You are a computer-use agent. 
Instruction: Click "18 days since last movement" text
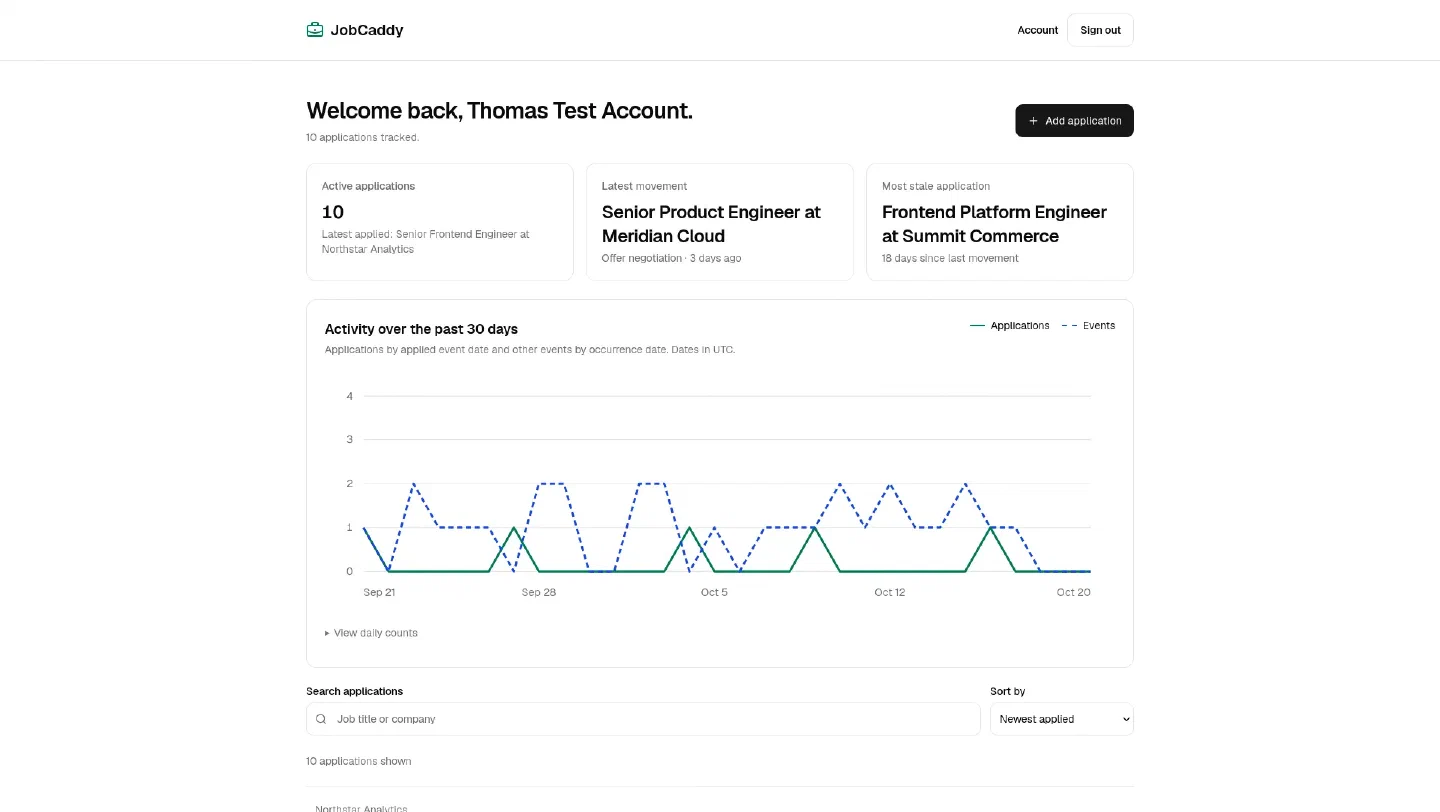click(950, 258)
